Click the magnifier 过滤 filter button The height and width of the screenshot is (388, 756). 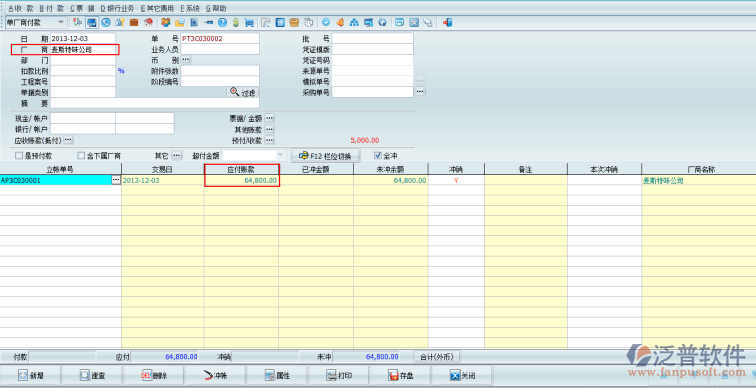[x=243, y=92]
